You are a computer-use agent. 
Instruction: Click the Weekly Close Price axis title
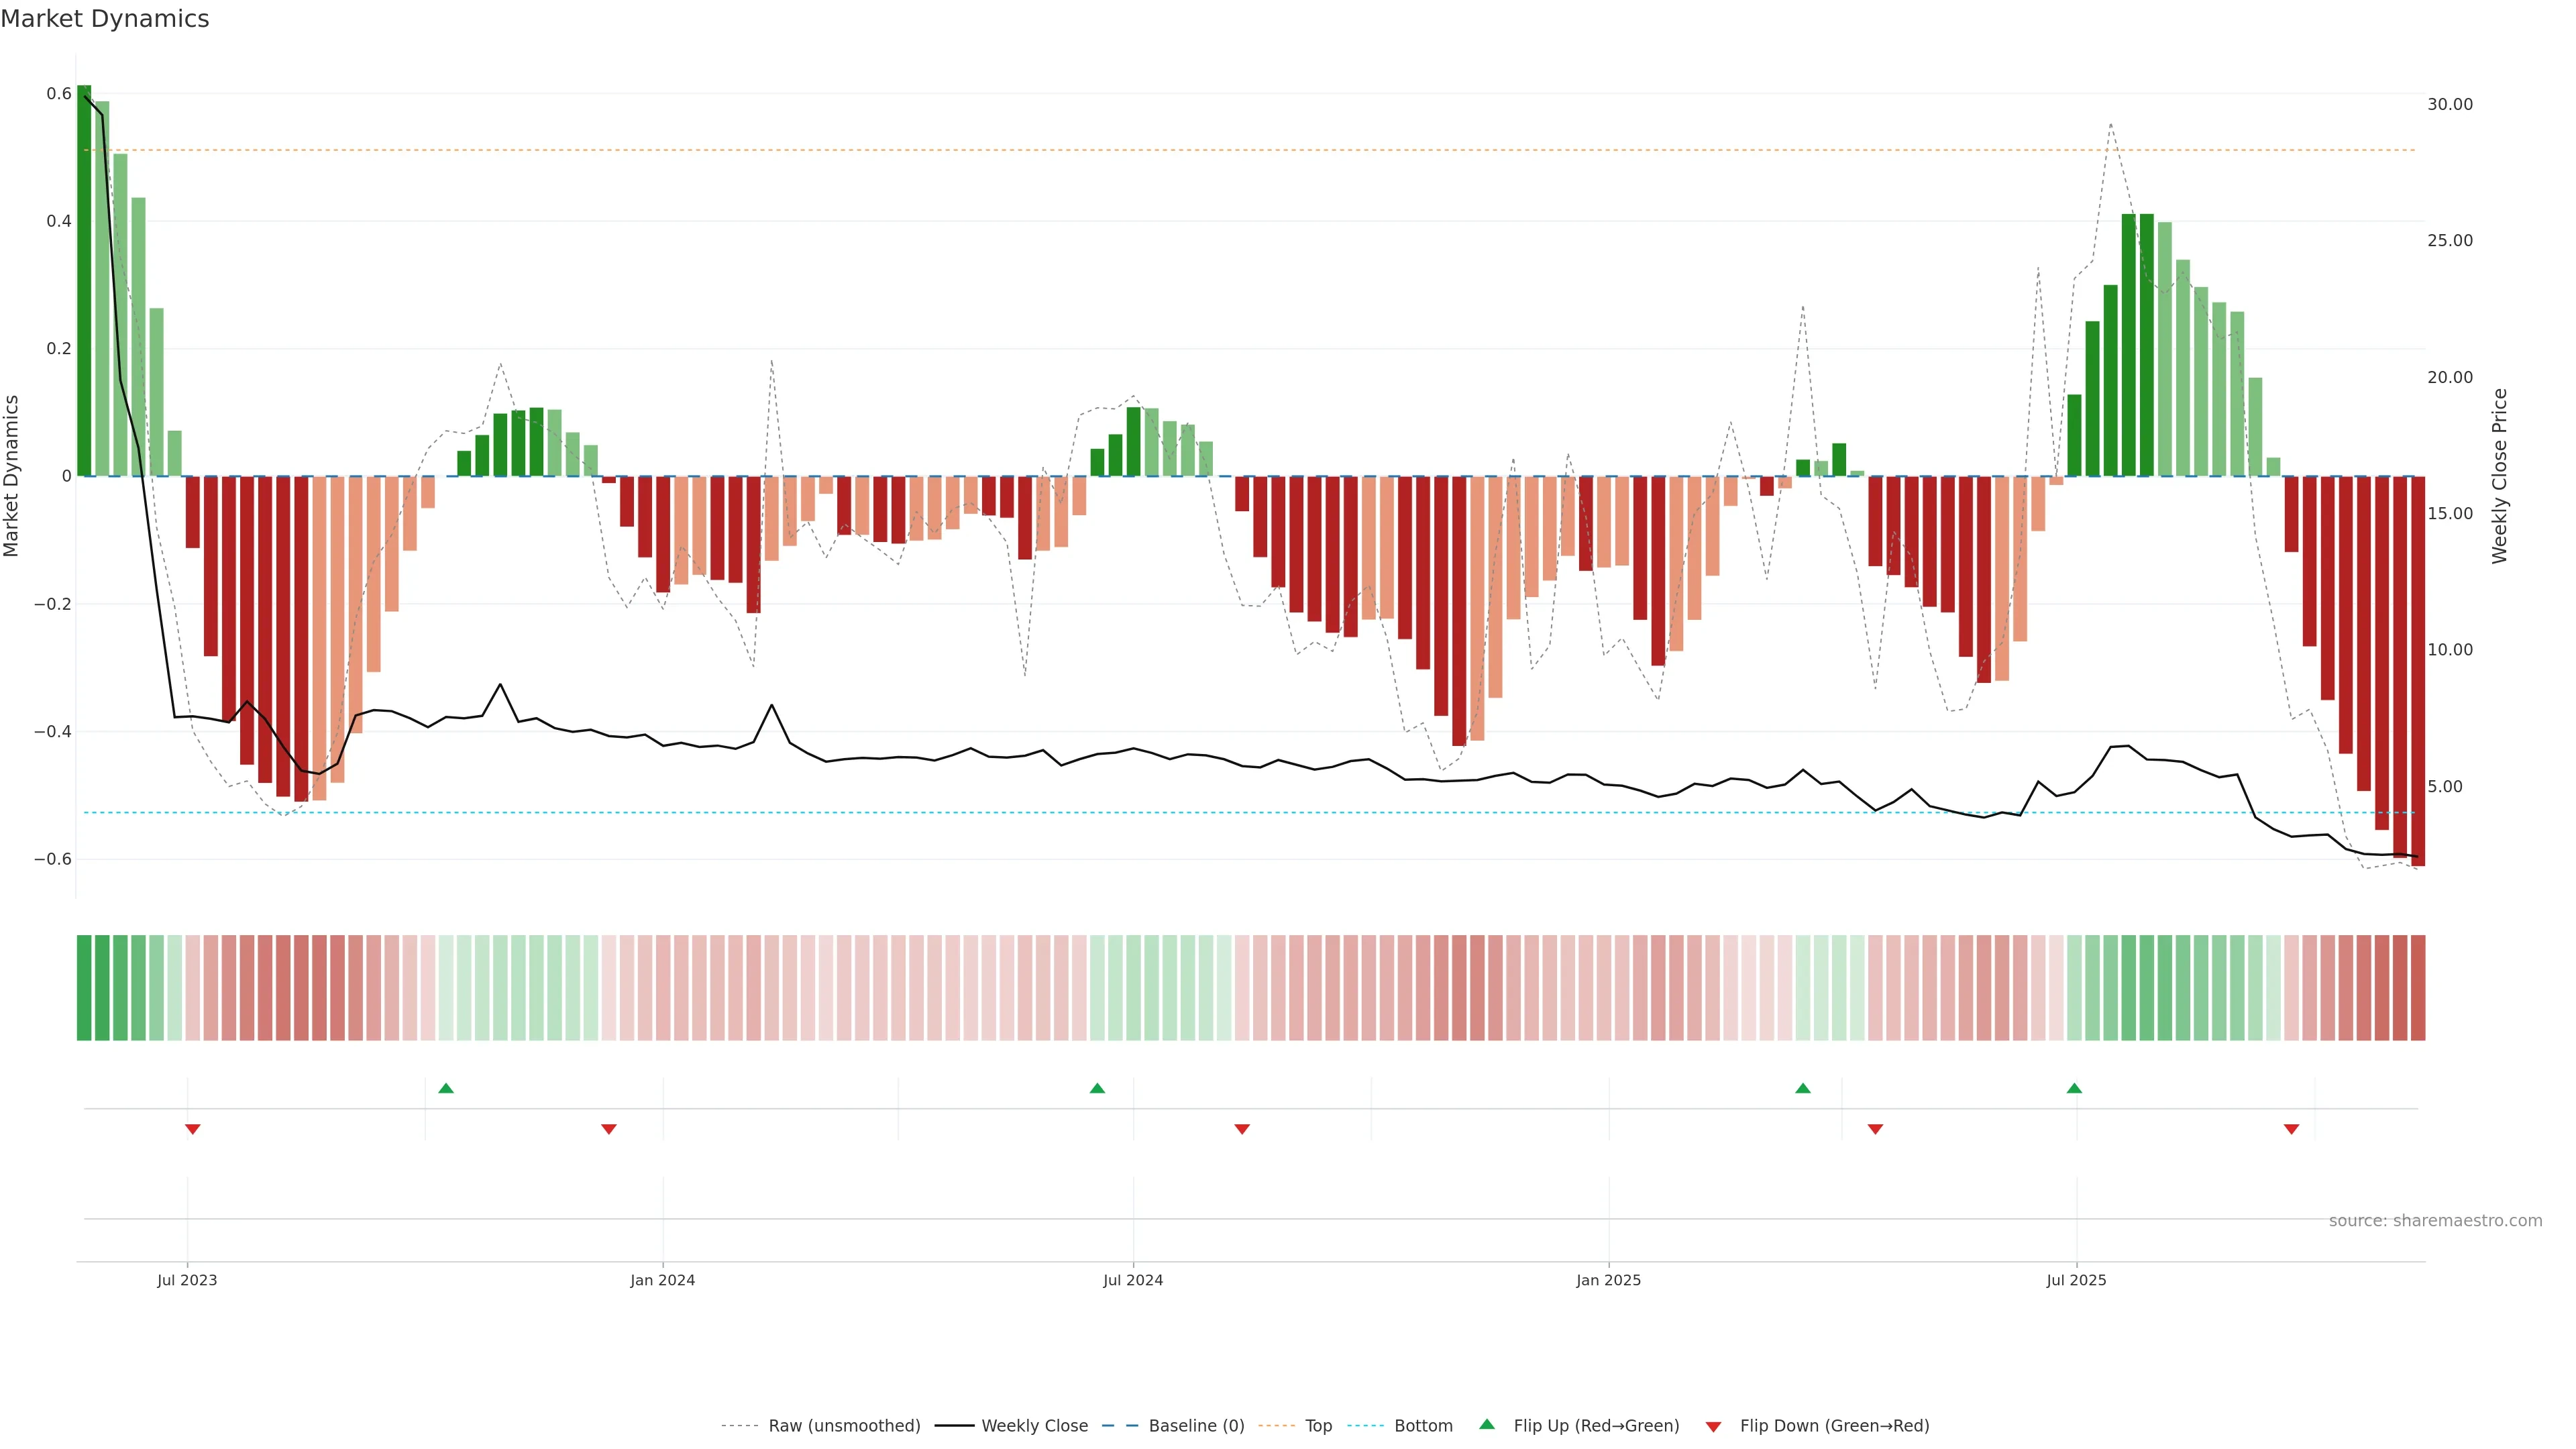coord(2500,476)
